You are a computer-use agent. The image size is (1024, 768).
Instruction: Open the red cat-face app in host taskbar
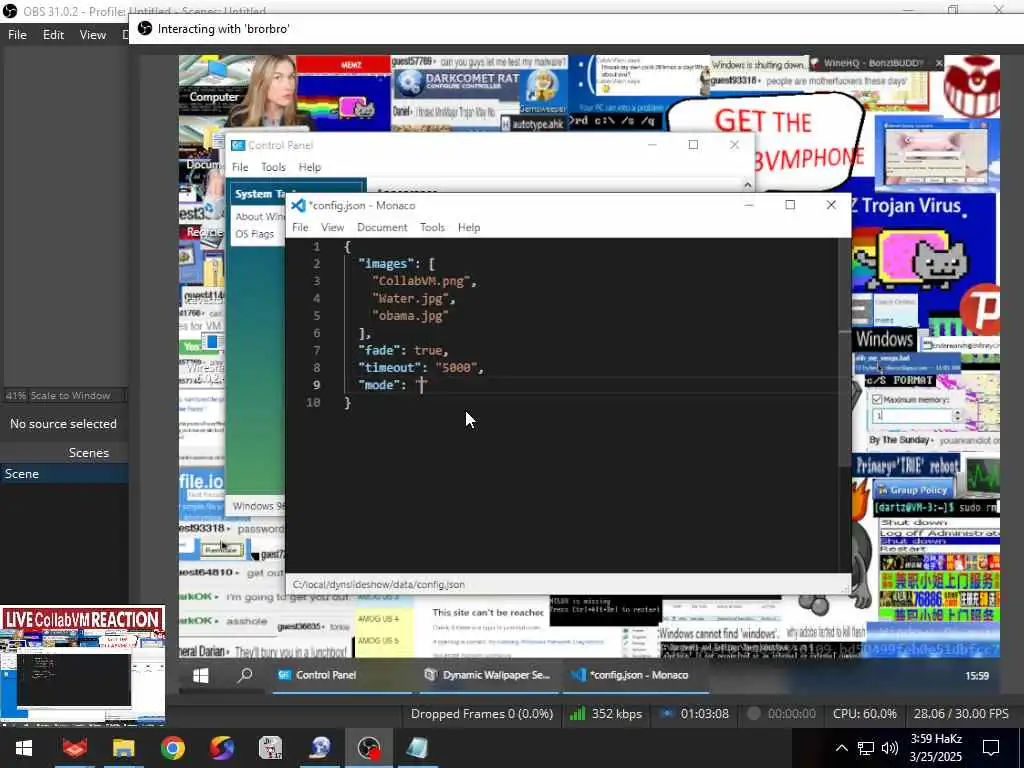[74, 748]
